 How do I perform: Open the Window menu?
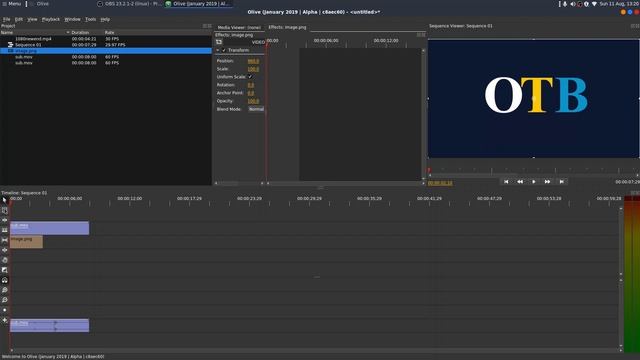[72, 19]
